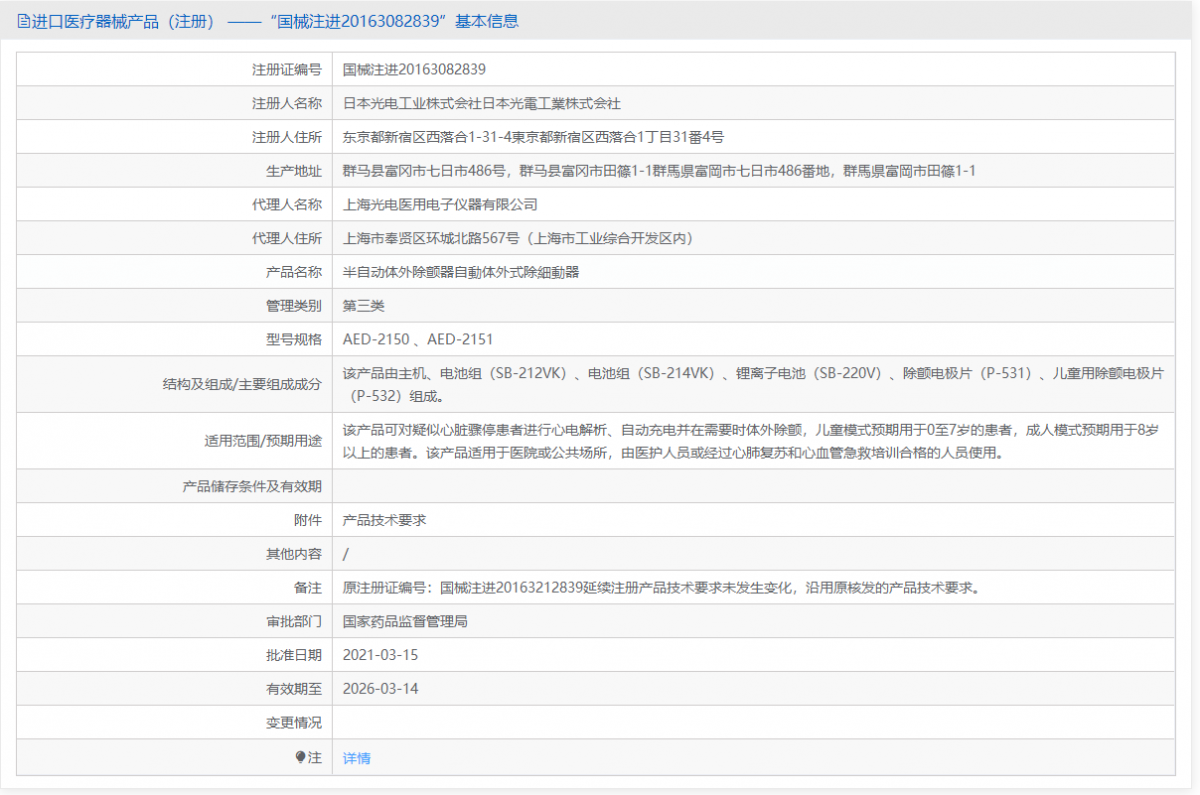Image resolution: width=1200 pixels, height=795 pixels.
Task: Select expiry date 2026-03-14
Action: [x=380, y=689]
